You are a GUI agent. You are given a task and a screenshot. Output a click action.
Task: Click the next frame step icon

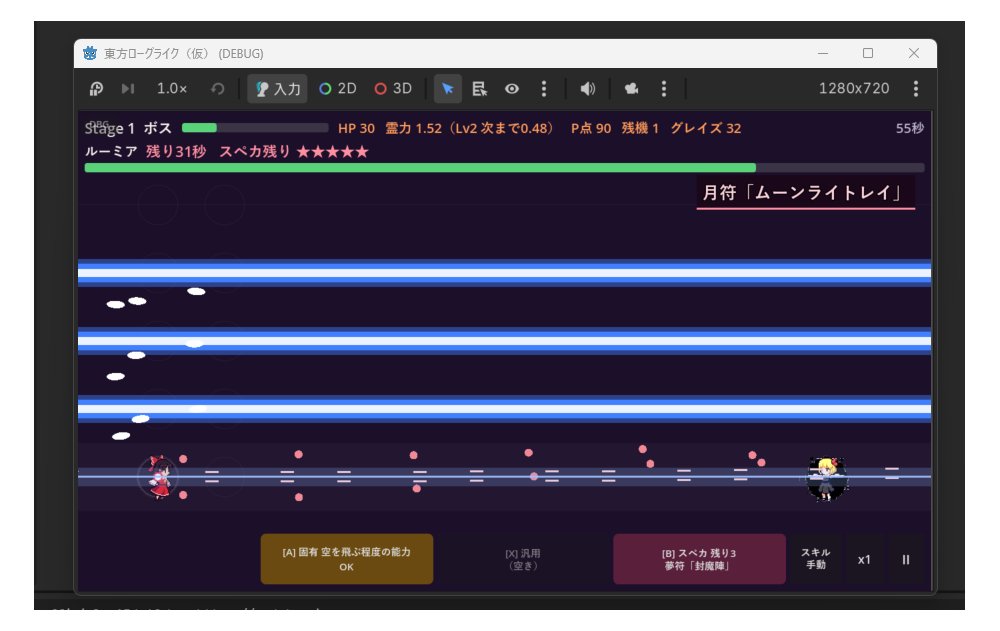[128, 89]
